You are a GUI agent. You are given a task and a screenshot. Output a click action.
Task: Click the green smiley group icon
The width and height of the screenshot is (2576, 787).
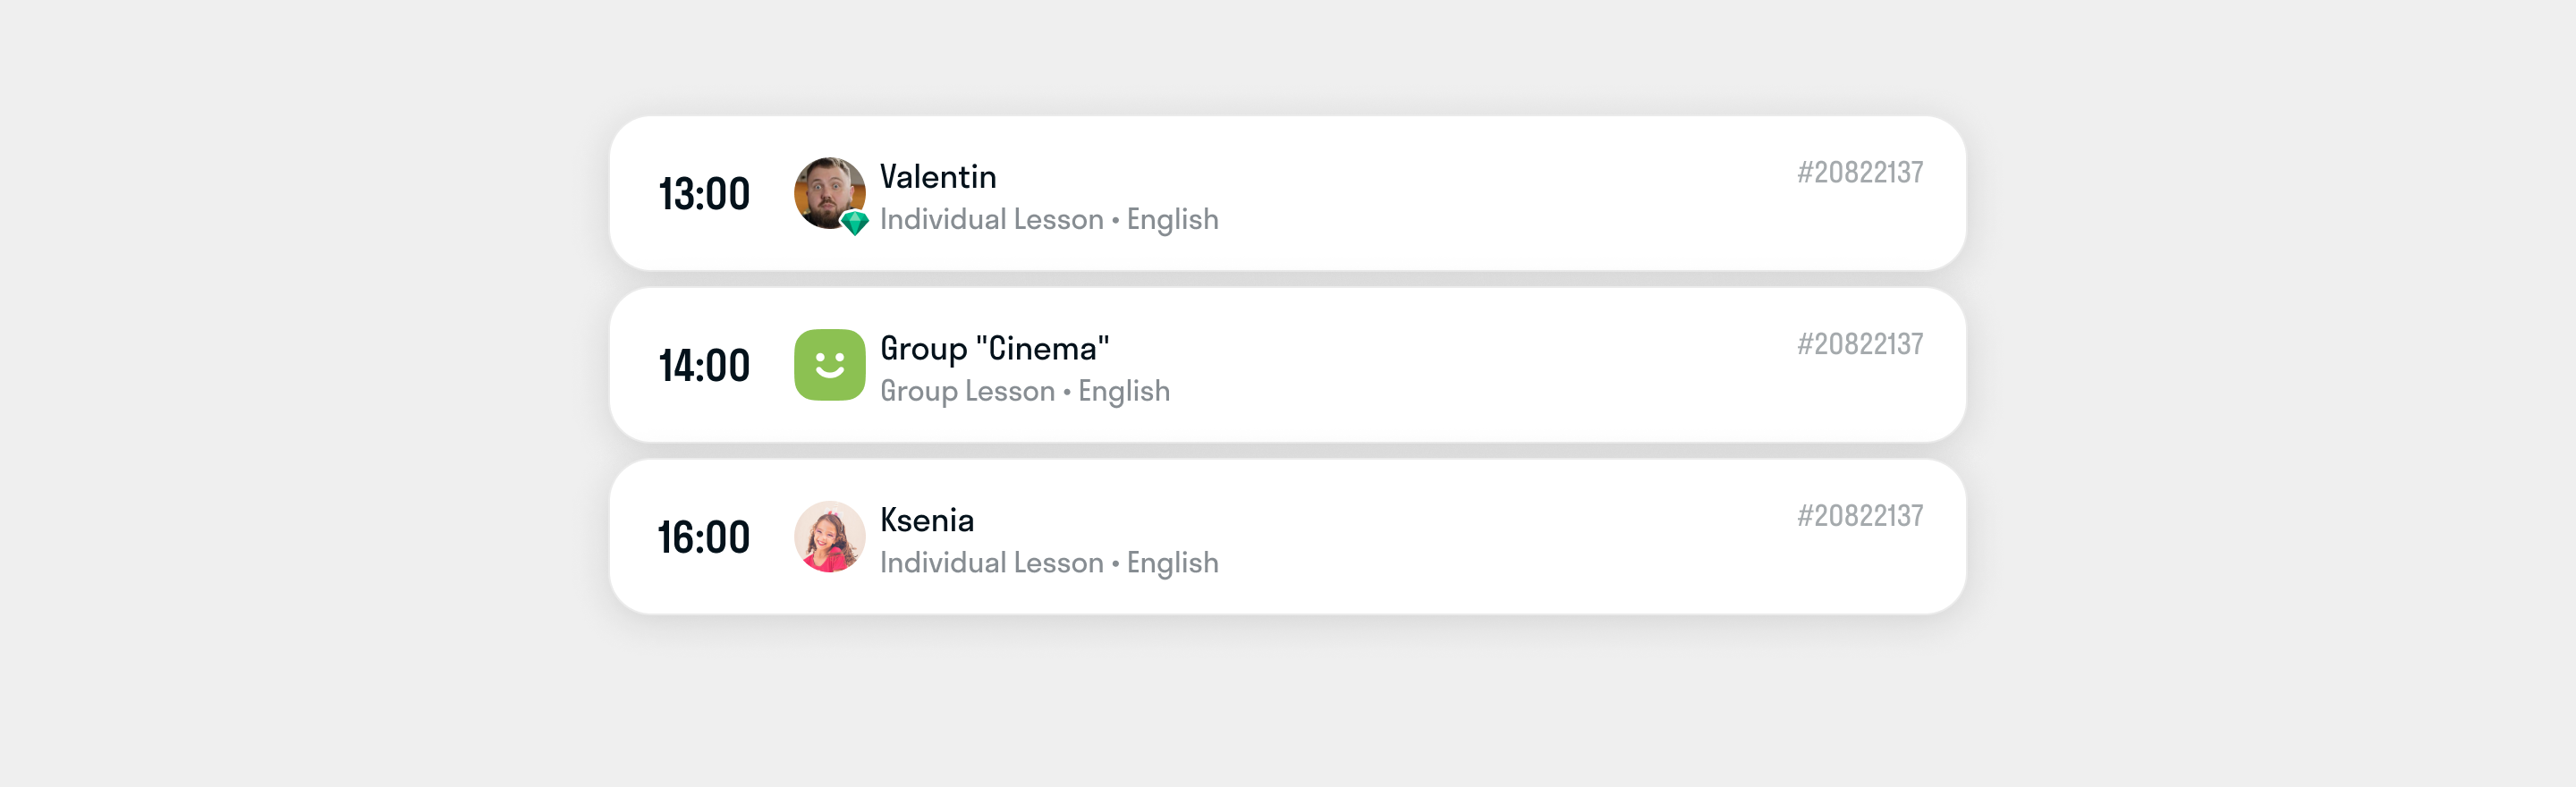tap(829, 365)
